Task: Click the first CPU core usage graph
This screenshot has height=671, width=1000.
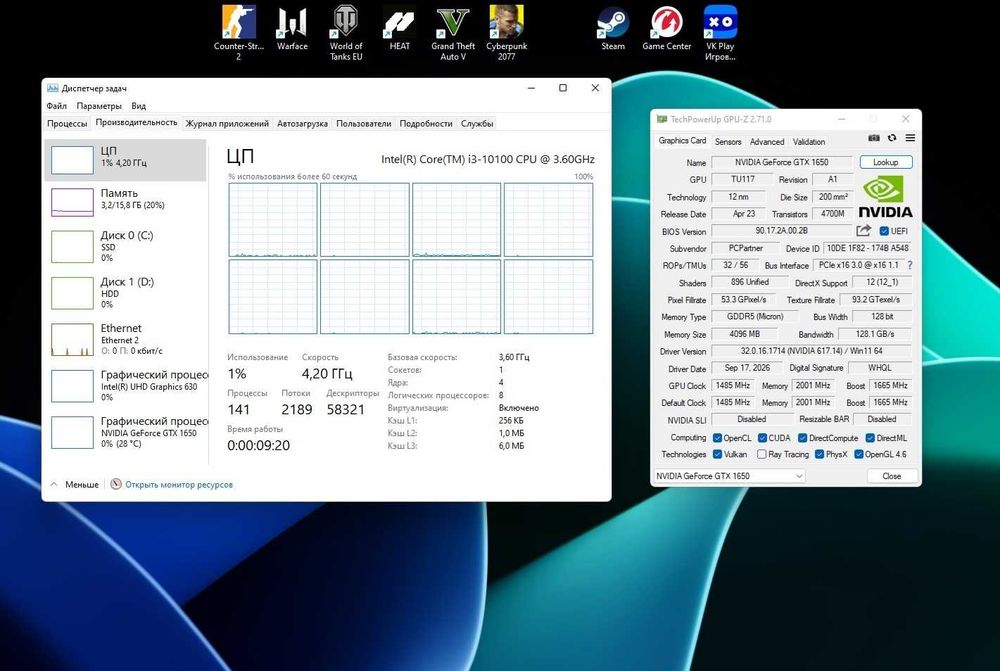Action: click(273, 219)
